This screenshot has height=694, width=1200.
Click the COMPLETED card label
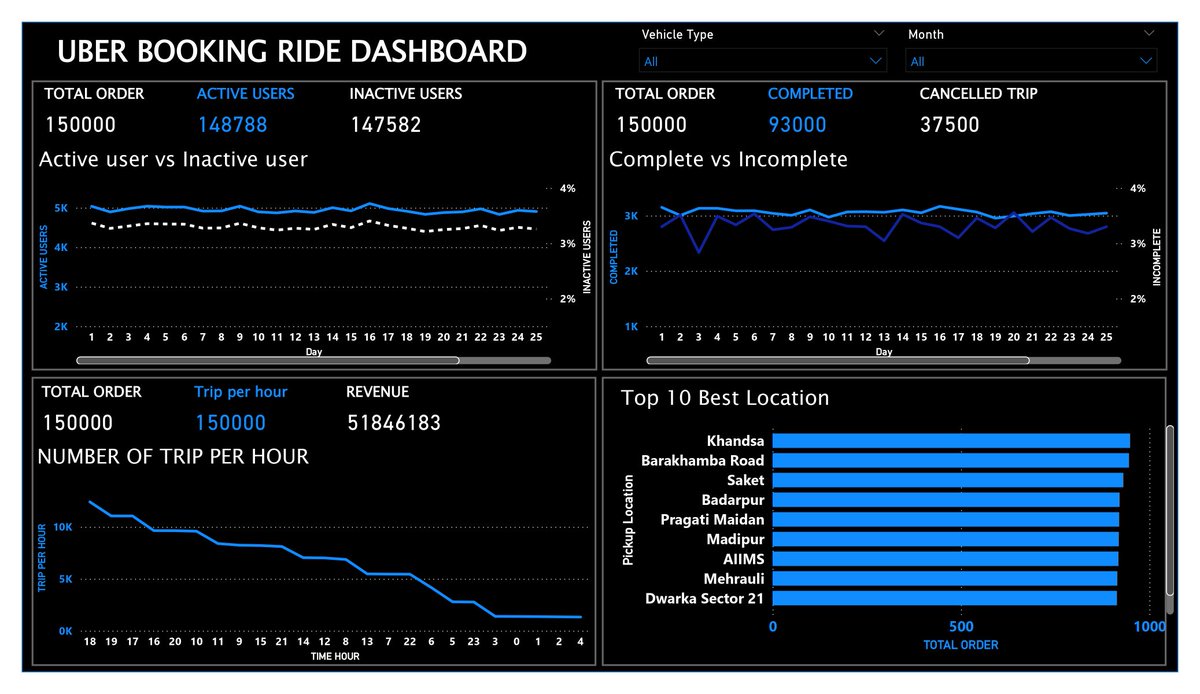click(x=810, y=94)
